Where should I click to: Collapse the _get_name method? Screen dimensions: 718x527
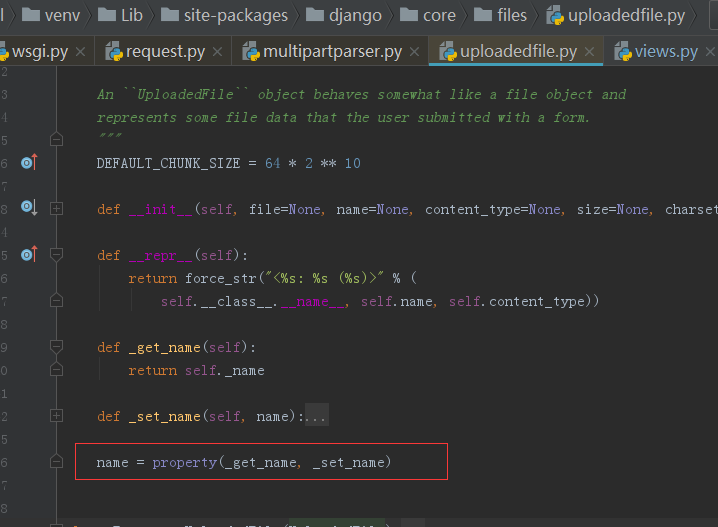pos(56,347)
